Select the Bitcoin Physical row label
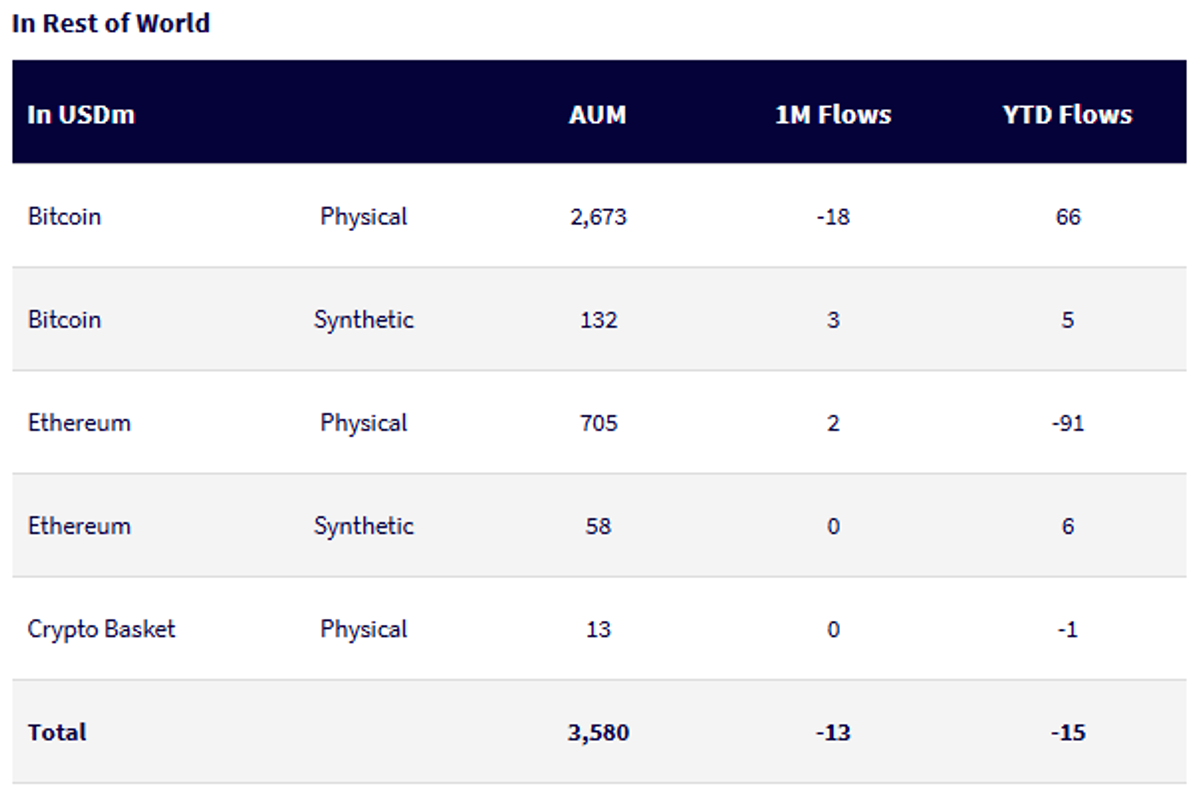Screen dimensions: 1200x793 [x=64, y=216]
